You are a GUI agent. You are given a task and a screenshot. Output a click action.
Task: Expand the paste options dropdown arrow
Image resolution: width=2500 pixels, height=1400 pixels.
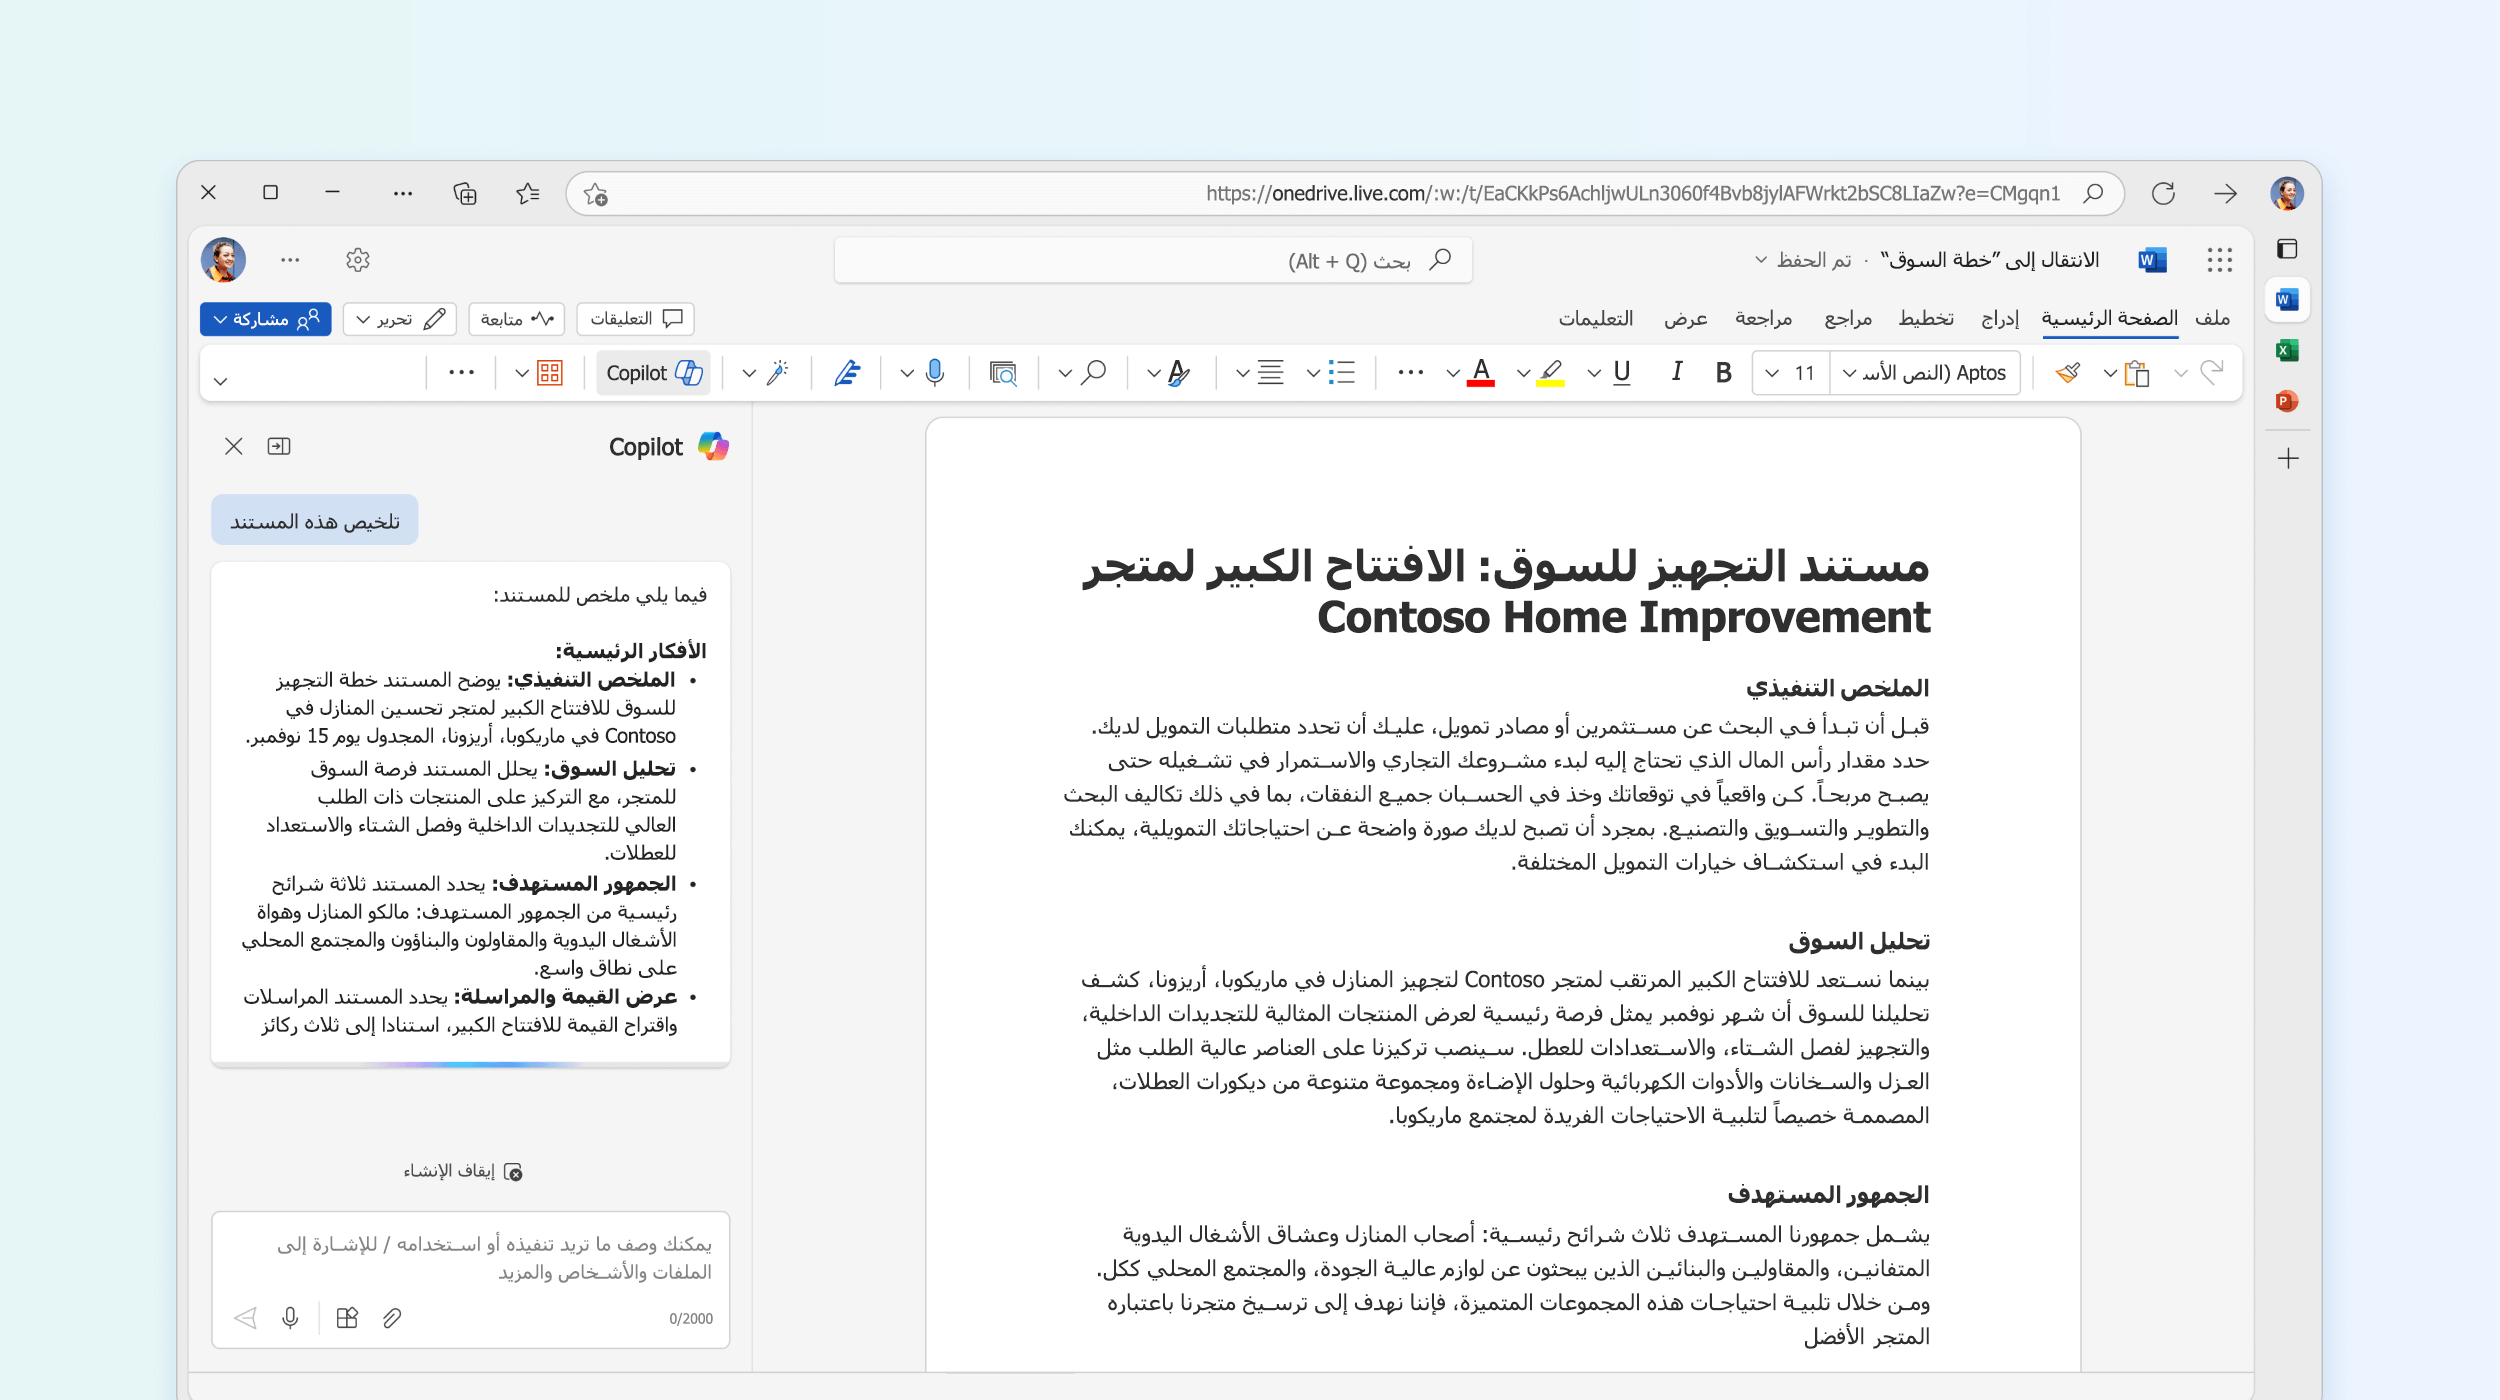(2110, 374)
